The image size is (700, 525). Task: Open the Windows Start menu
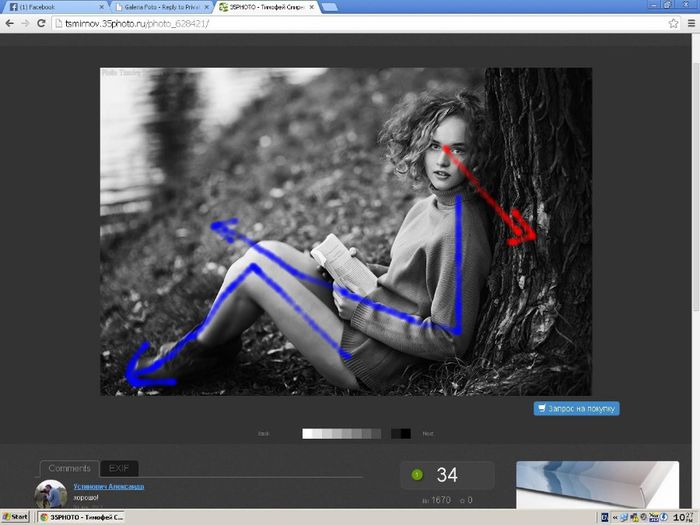click(x=16, y=517)
